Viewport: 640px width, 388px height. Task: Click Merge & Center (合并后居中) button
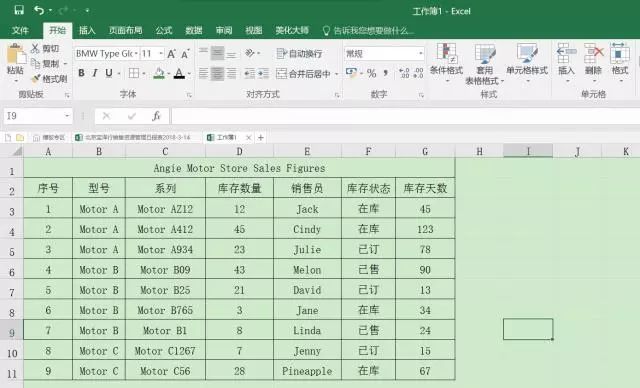303,74
